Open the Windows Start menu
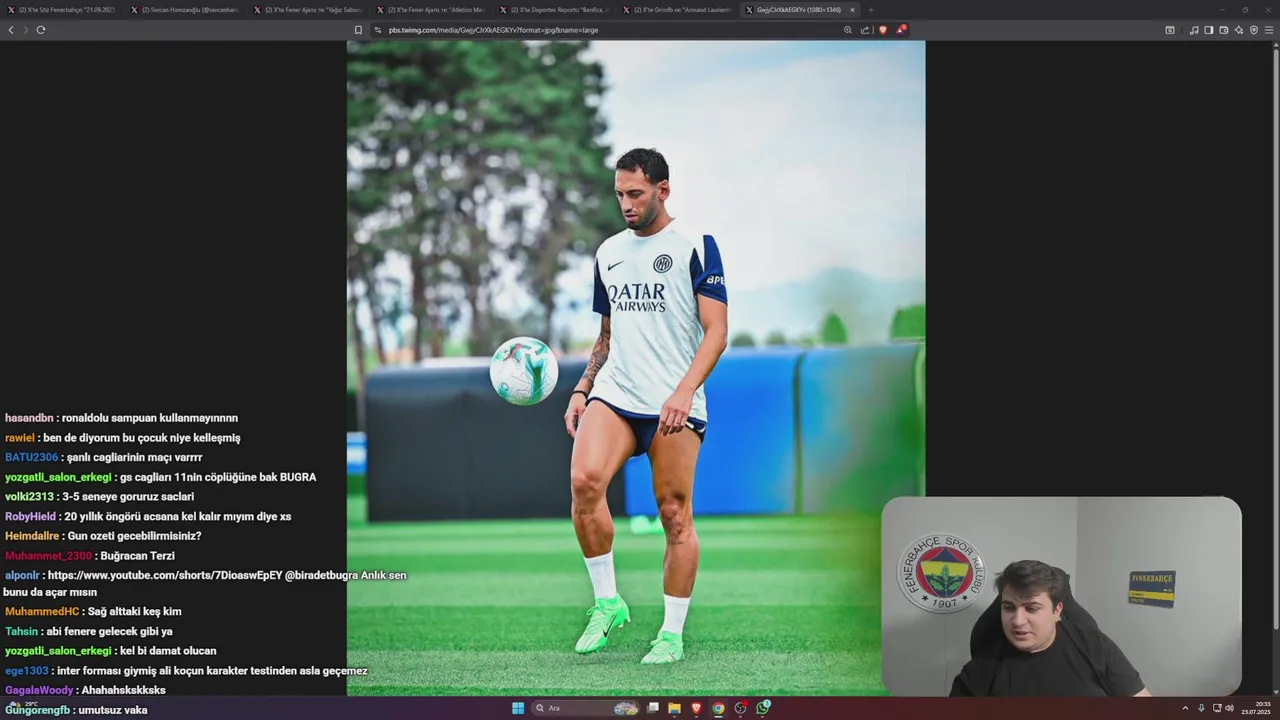The height and width of the screenshot is (720, 1280). click(x=518, y=708)
